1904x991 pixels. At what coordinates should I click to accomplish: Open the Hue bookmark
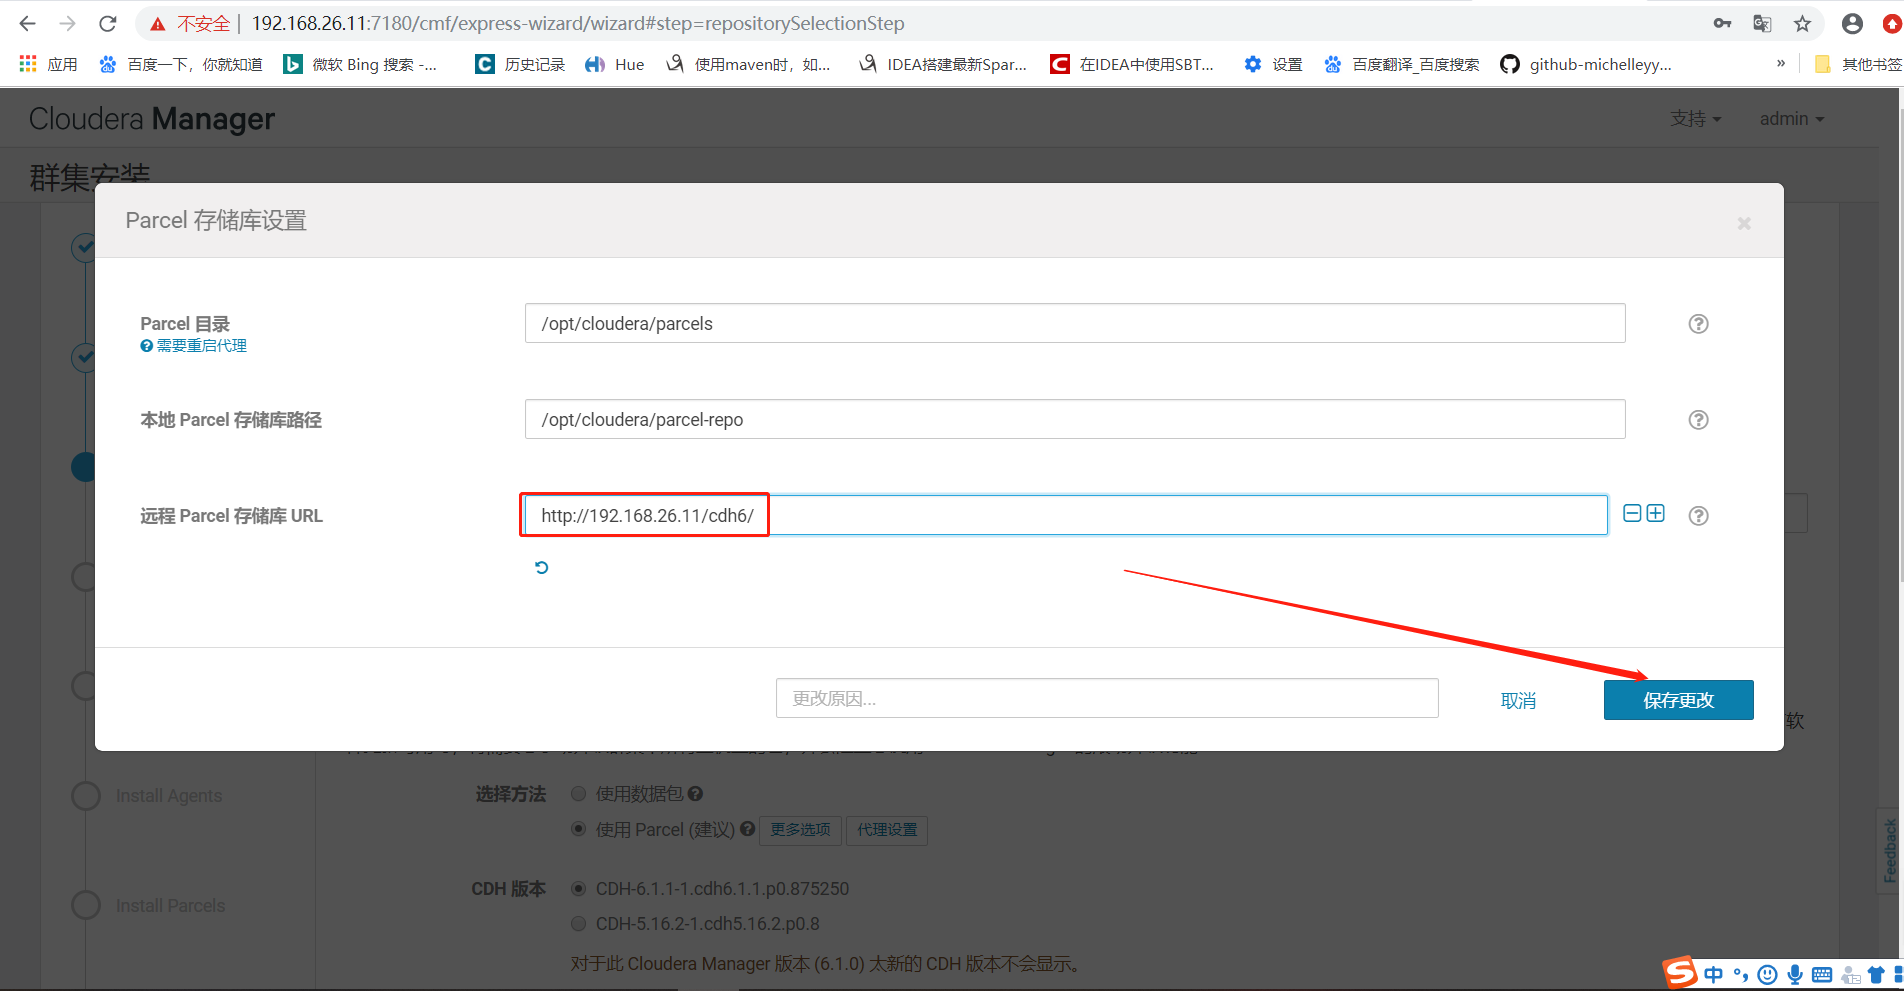615,64
